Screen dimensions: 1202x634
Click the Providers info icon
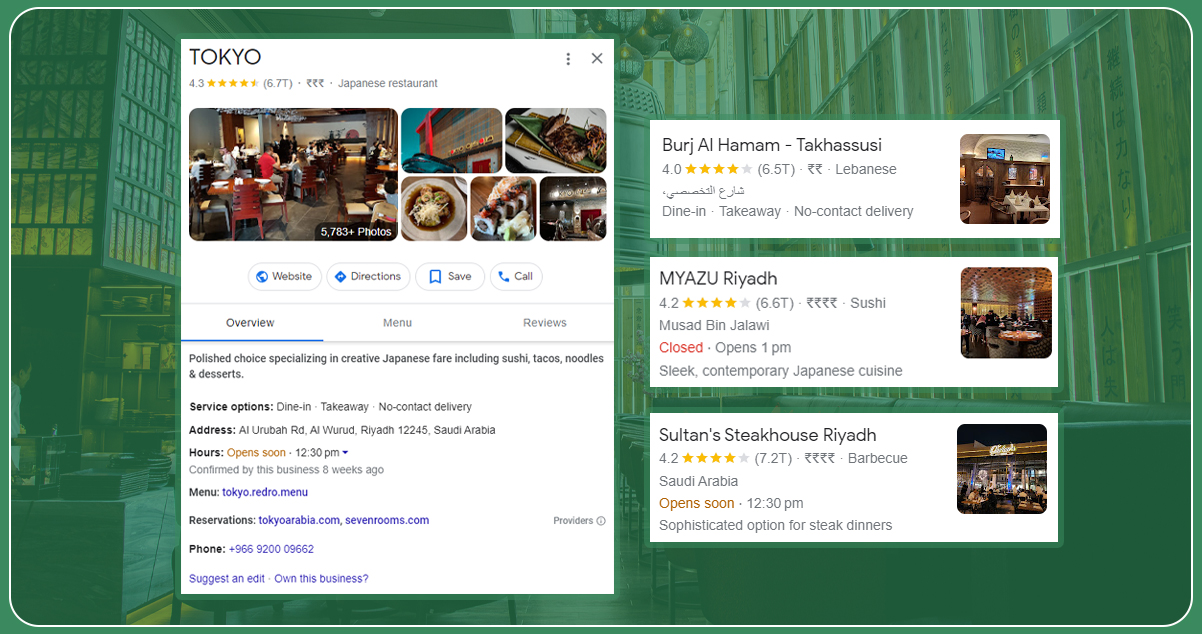tap(601, 521)
